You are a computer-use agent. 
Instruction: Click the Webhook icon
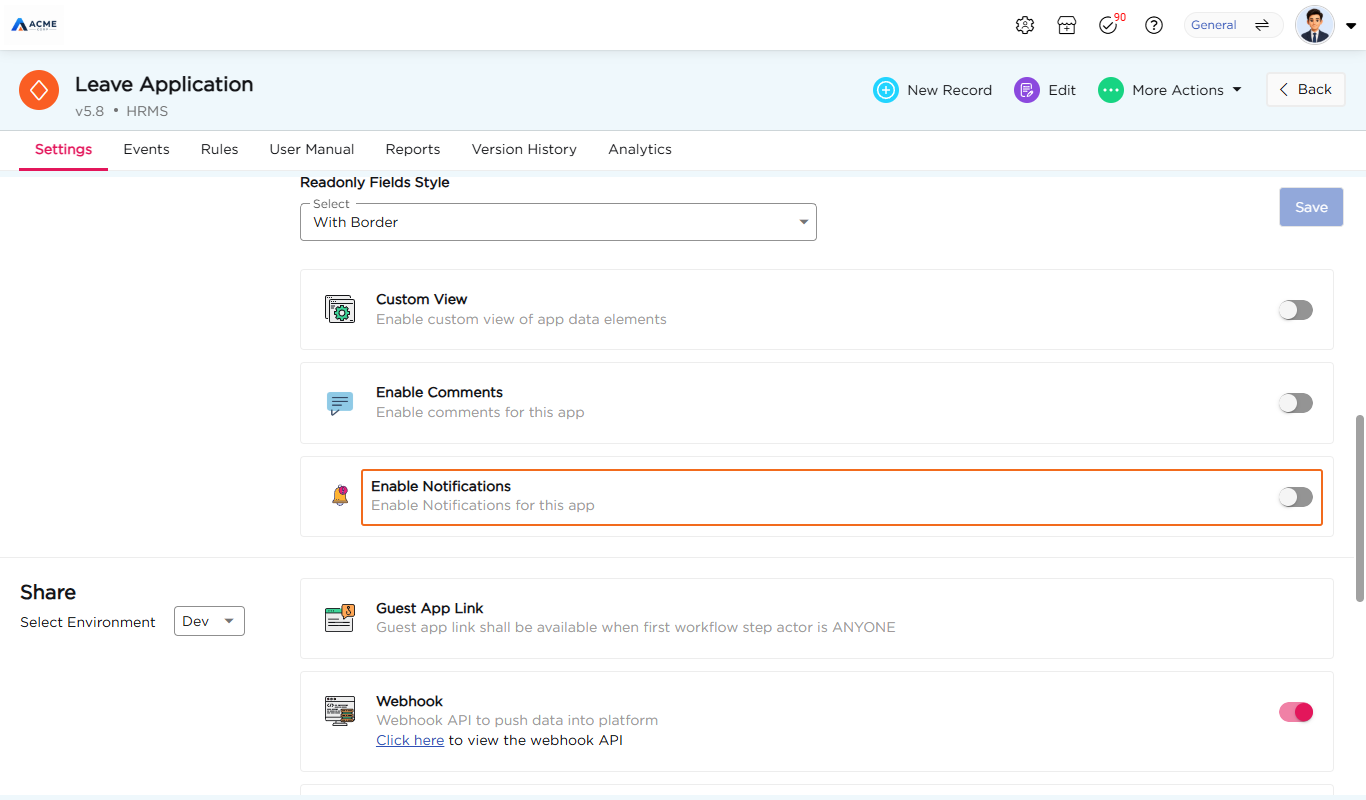340,711
